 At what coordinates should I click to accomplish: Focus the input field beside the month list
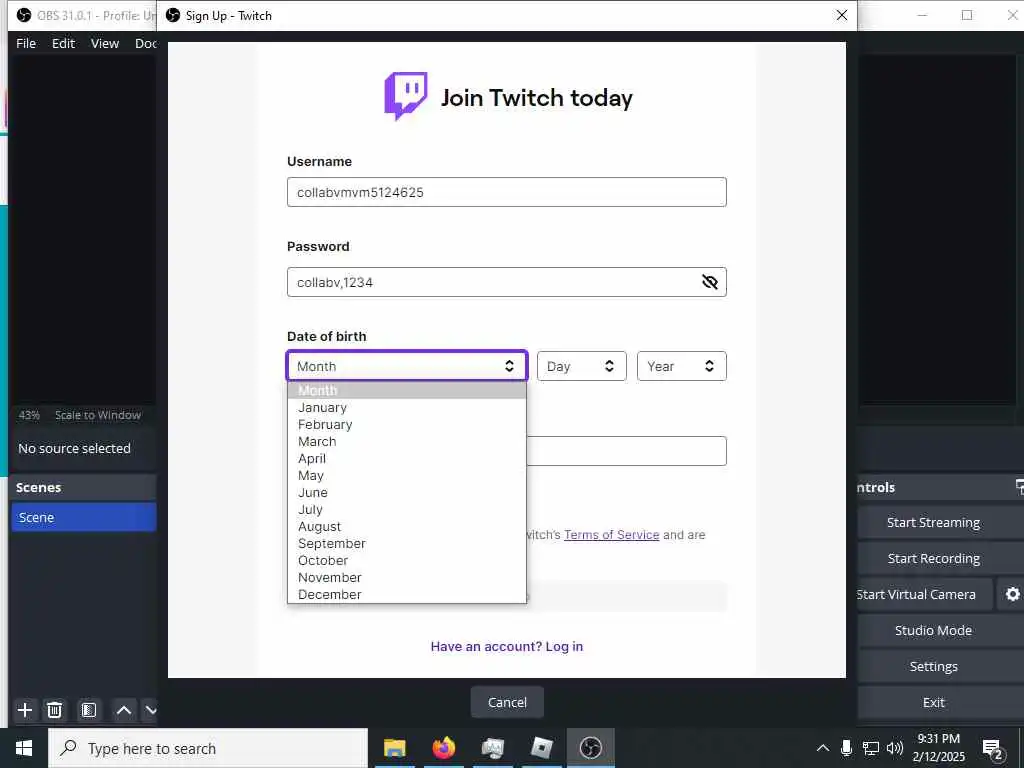(626, 451)
